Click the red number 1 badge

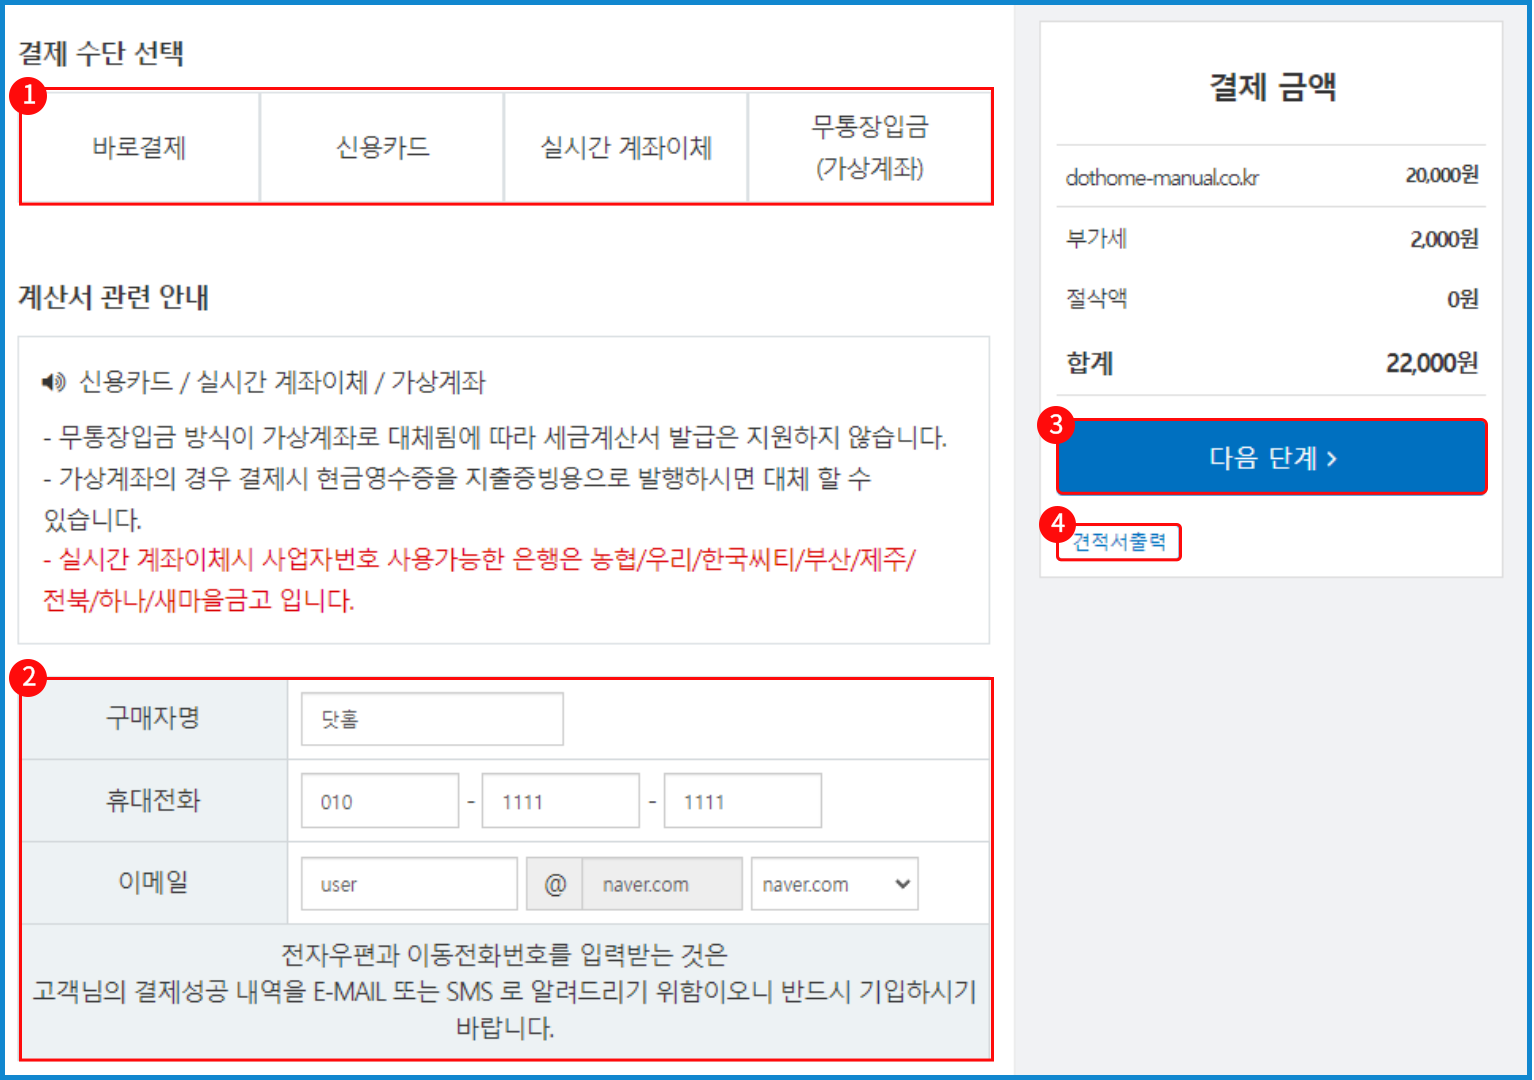(28, 96)
